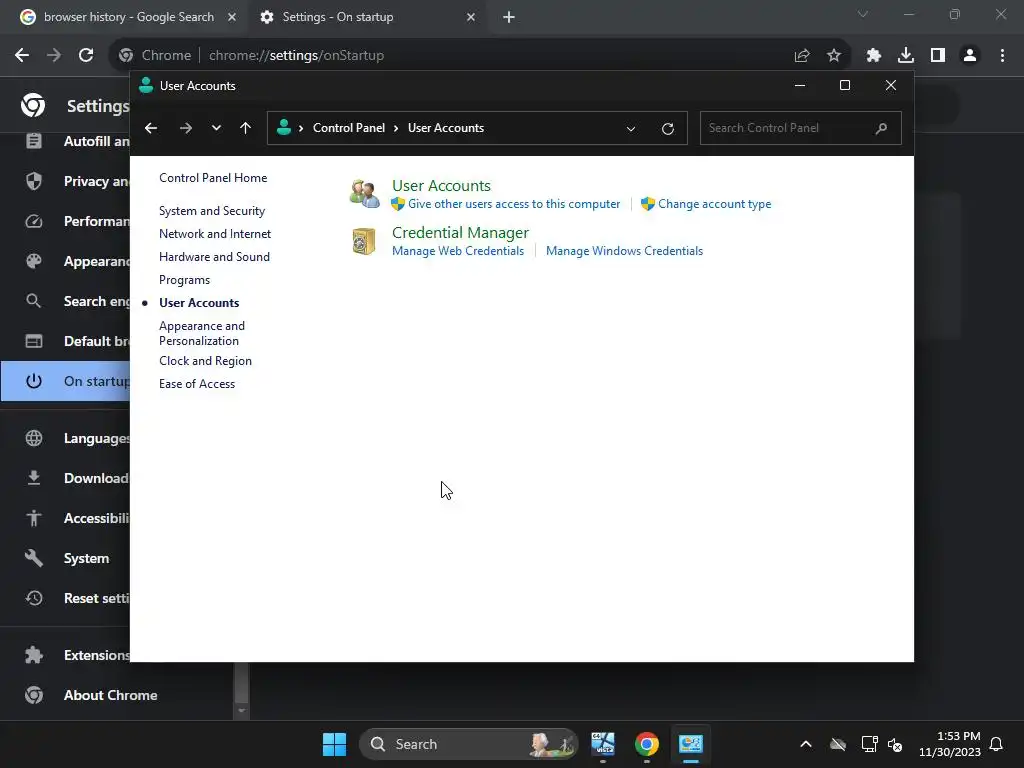The height and width of the screenshot is (768, 1024).
Task: Open the taskbar clock showing 1:53 PM
Action: [x=950, y=744]
